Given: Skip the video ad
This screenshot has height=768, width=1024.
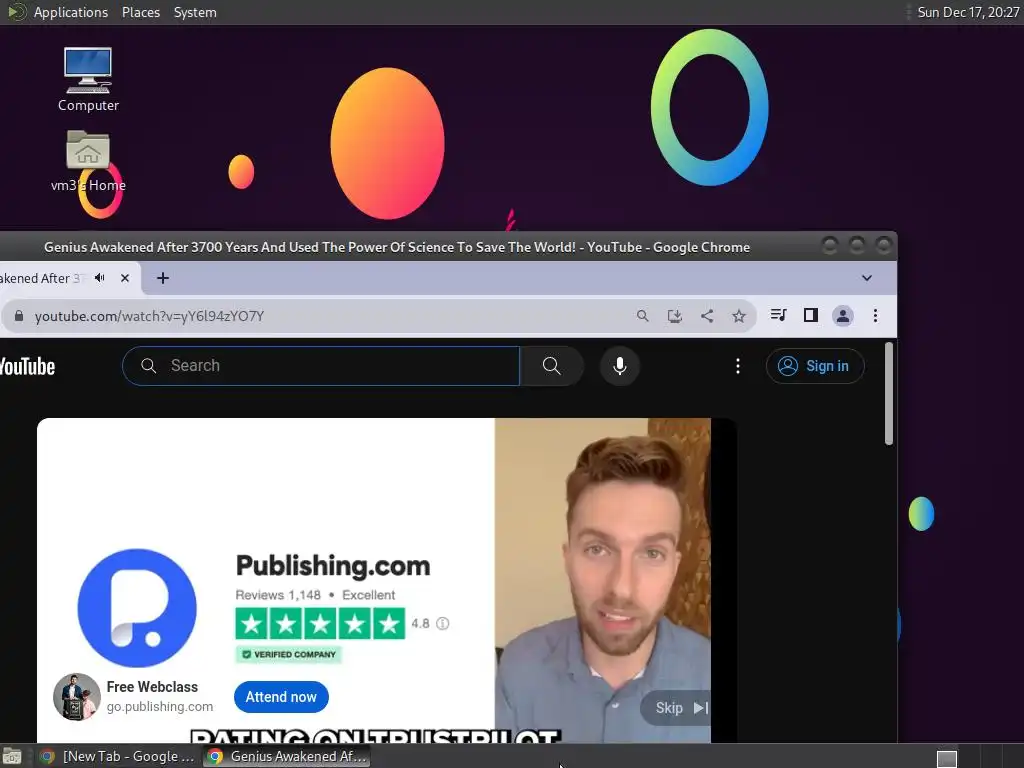Looking at the screenshot, I should click(678, 708).
